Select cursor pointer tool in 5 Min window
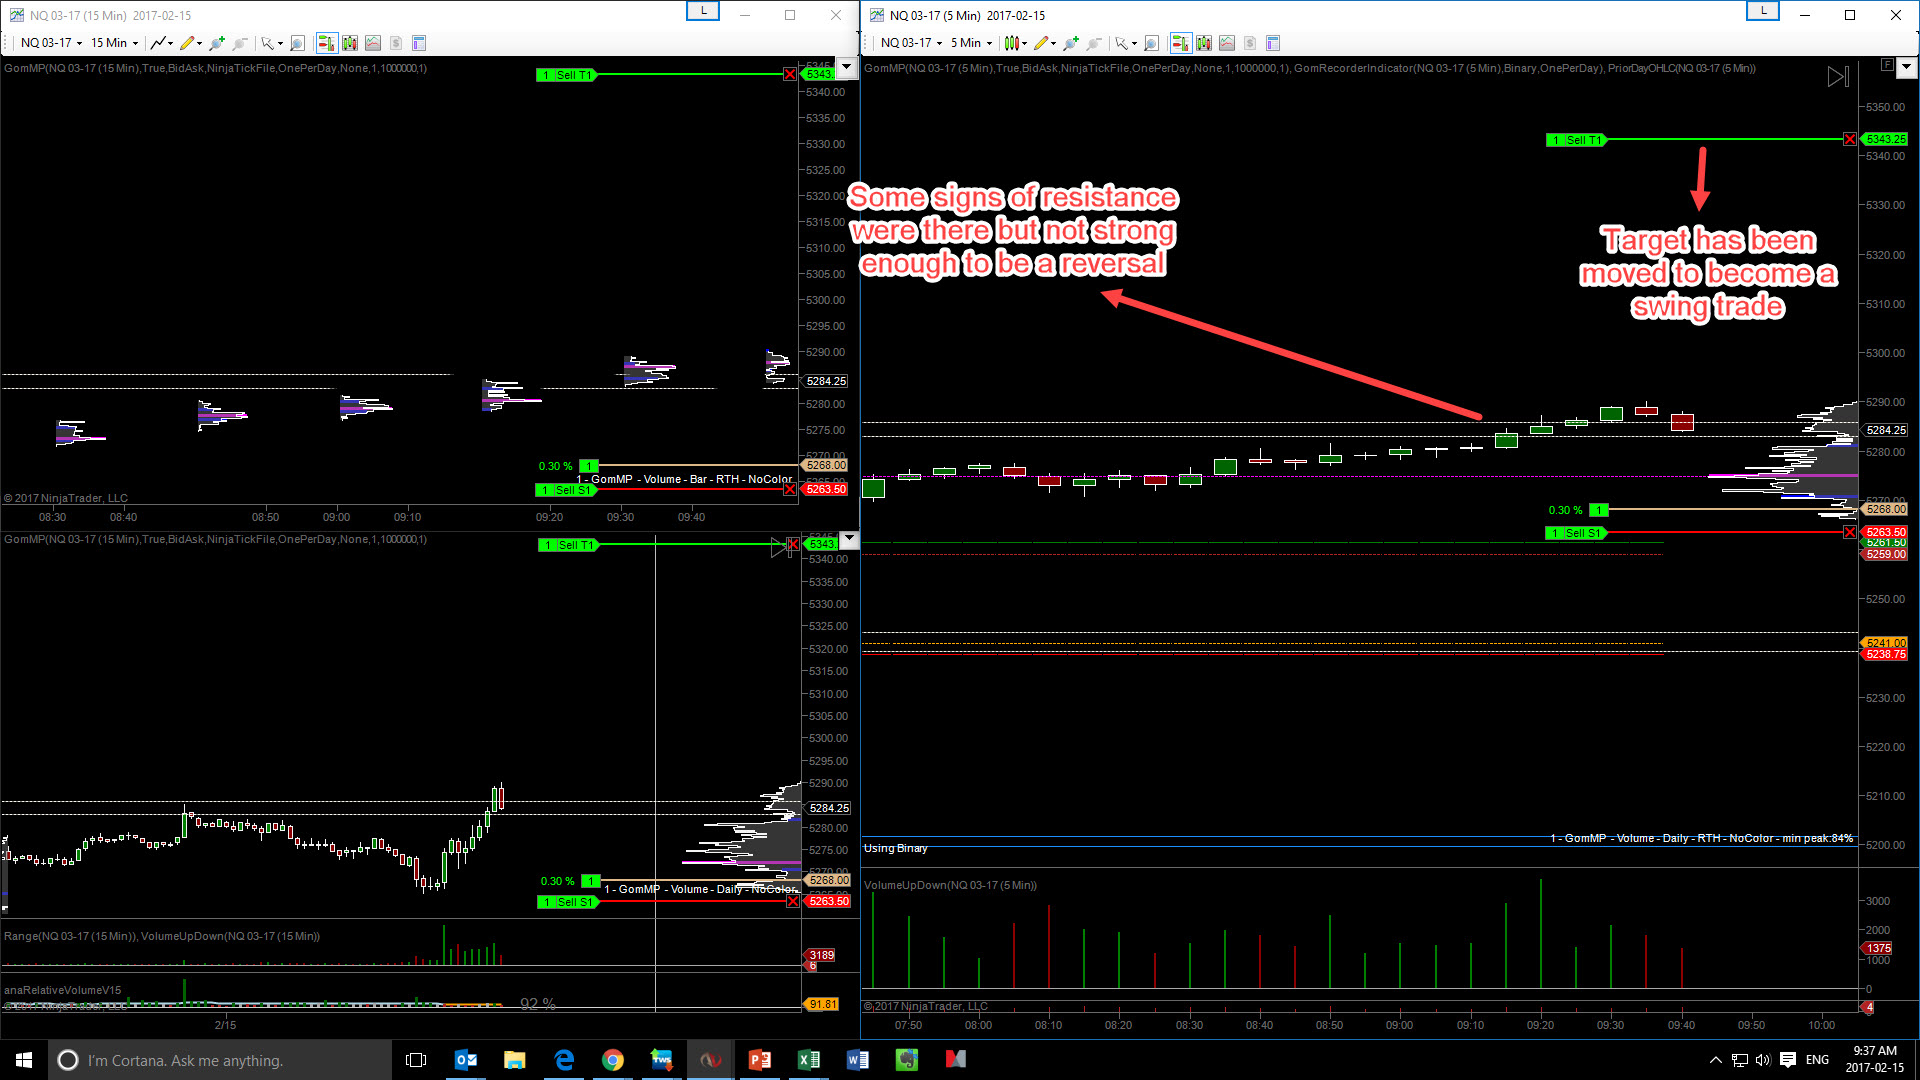Screen dimensions: 1920x1080 (1121, 43)
